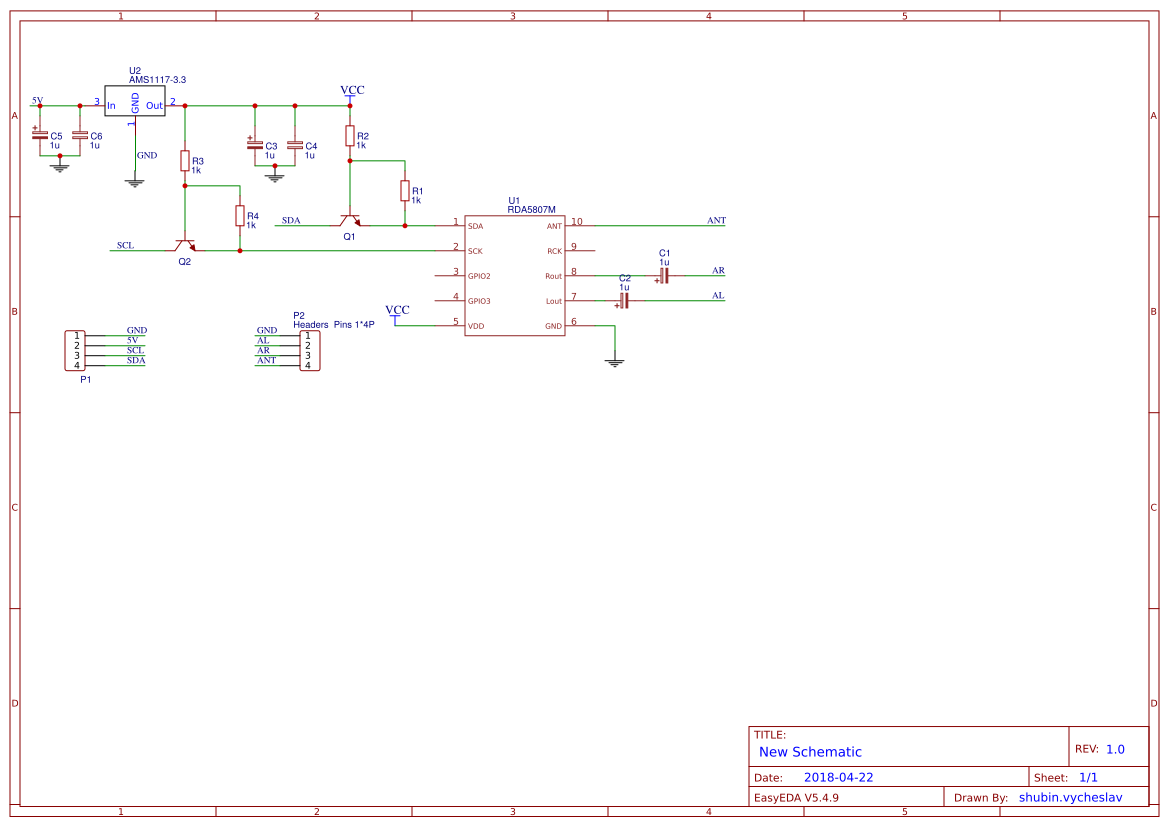1169x827 pixels.
Task: Click ground symbol below U1 GND pin
Action: click(x=615, y=361)
